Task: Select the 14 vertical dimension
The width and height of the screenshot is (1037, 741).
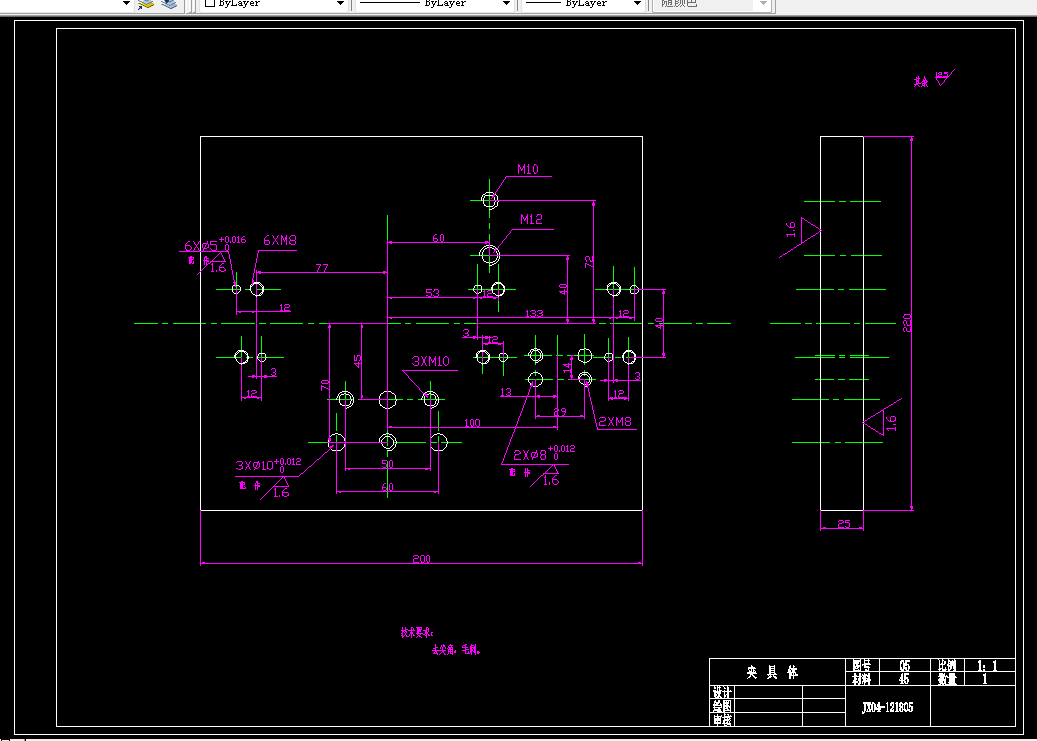Action: point(566,368)
